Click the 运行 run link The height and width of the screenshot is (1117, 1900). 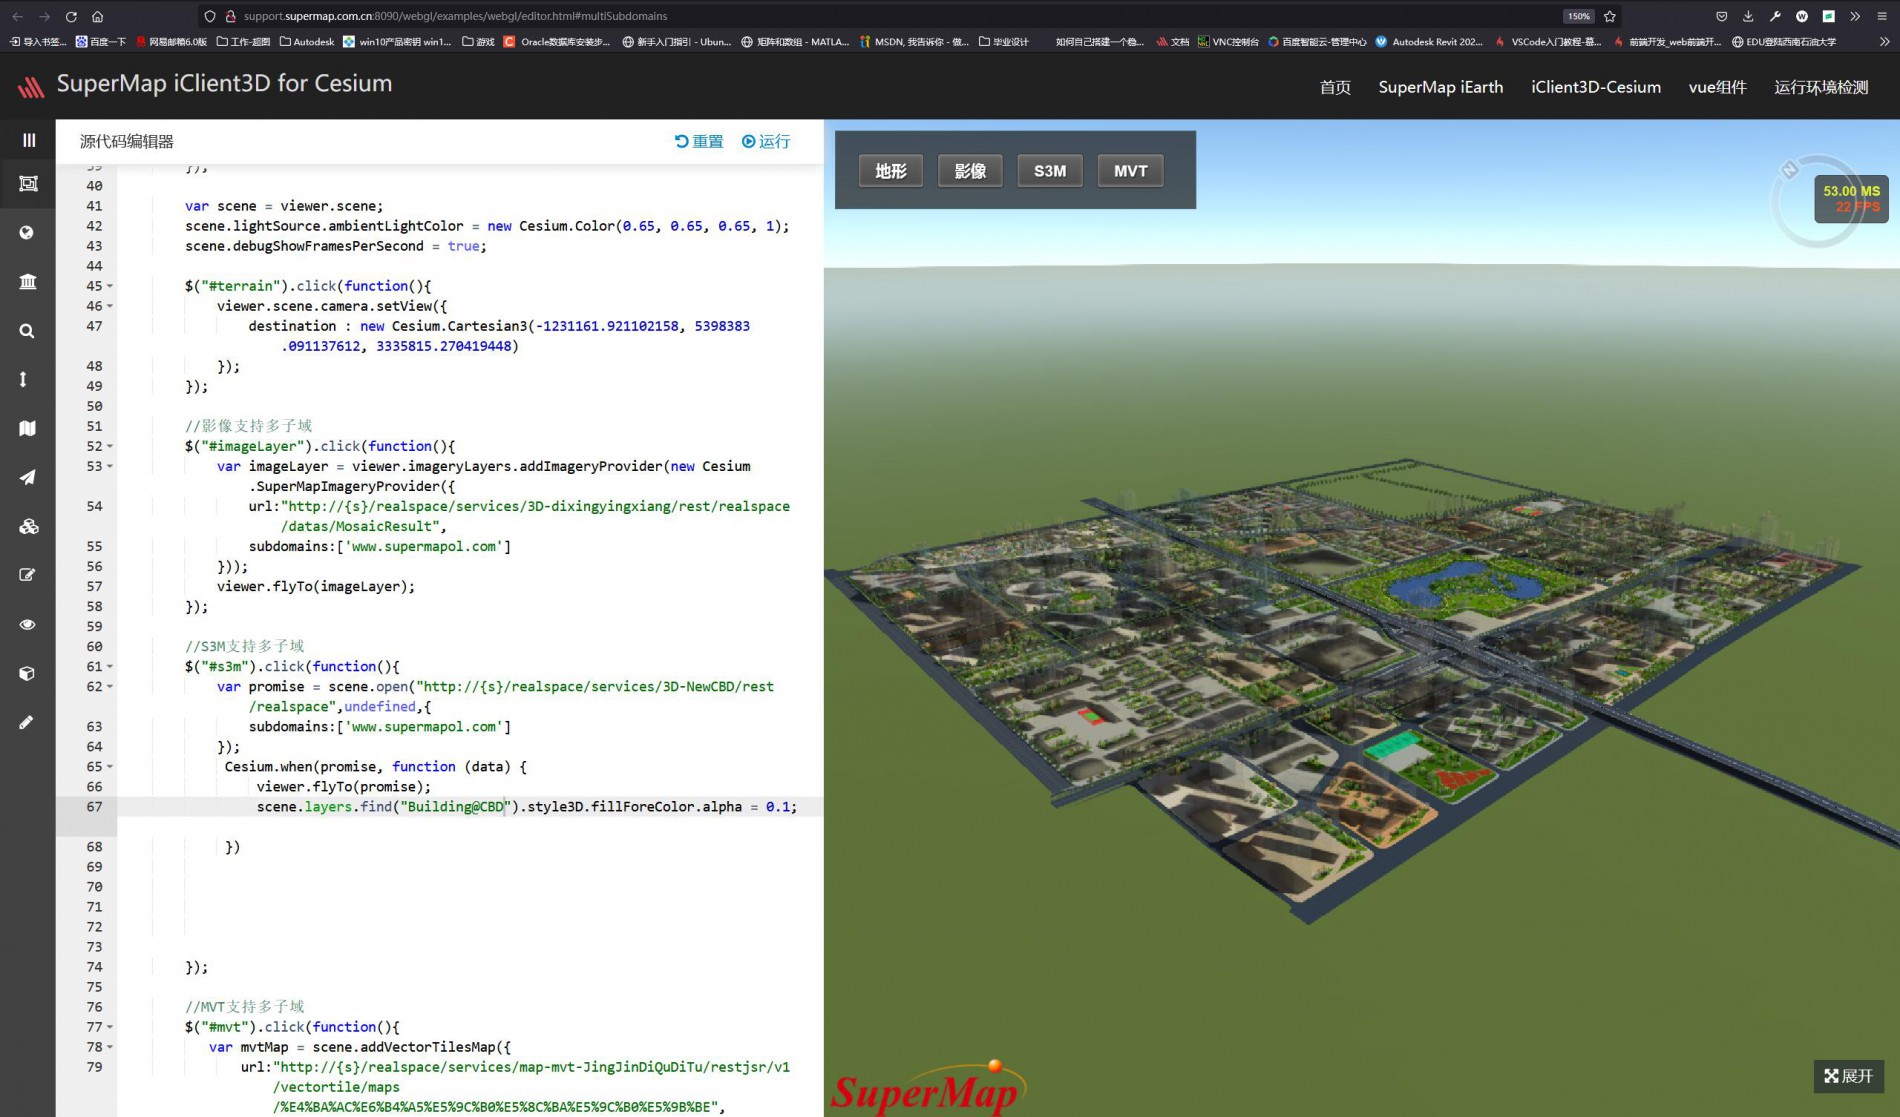[x=765, y=141]
